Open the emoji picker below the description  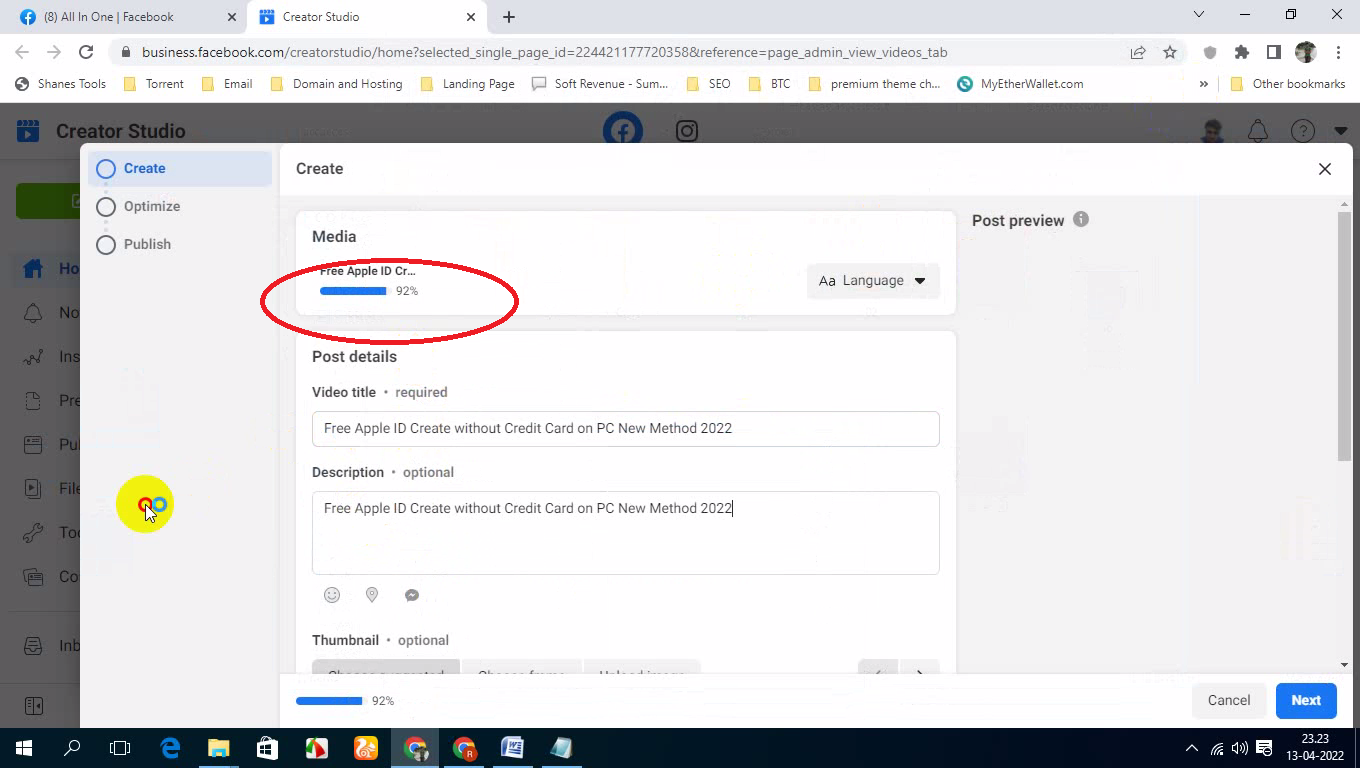click(332, 595)
